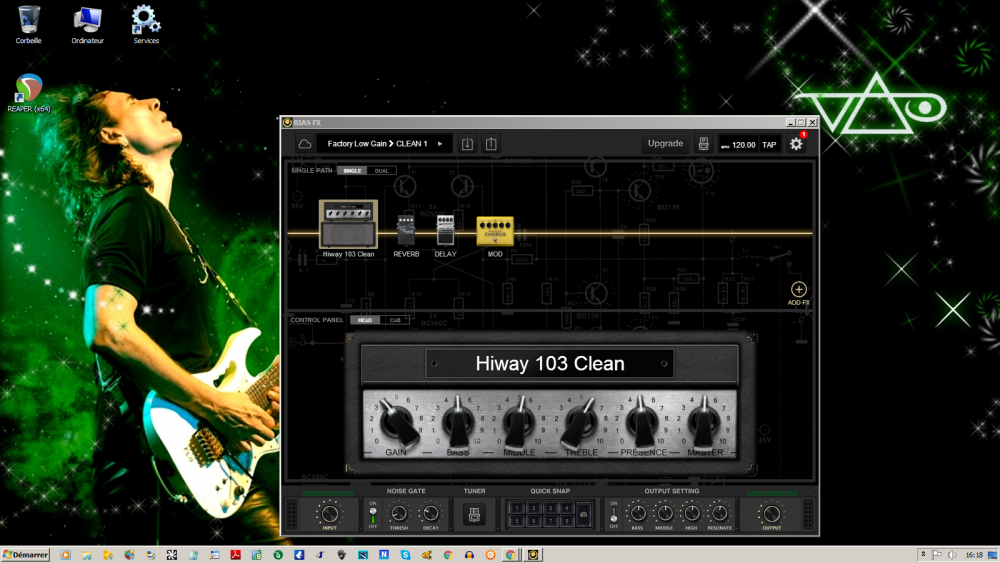This screenshot has height=563, width=1000.
Task: Open the tuner in bottom panel
Action: pos(474,514)
